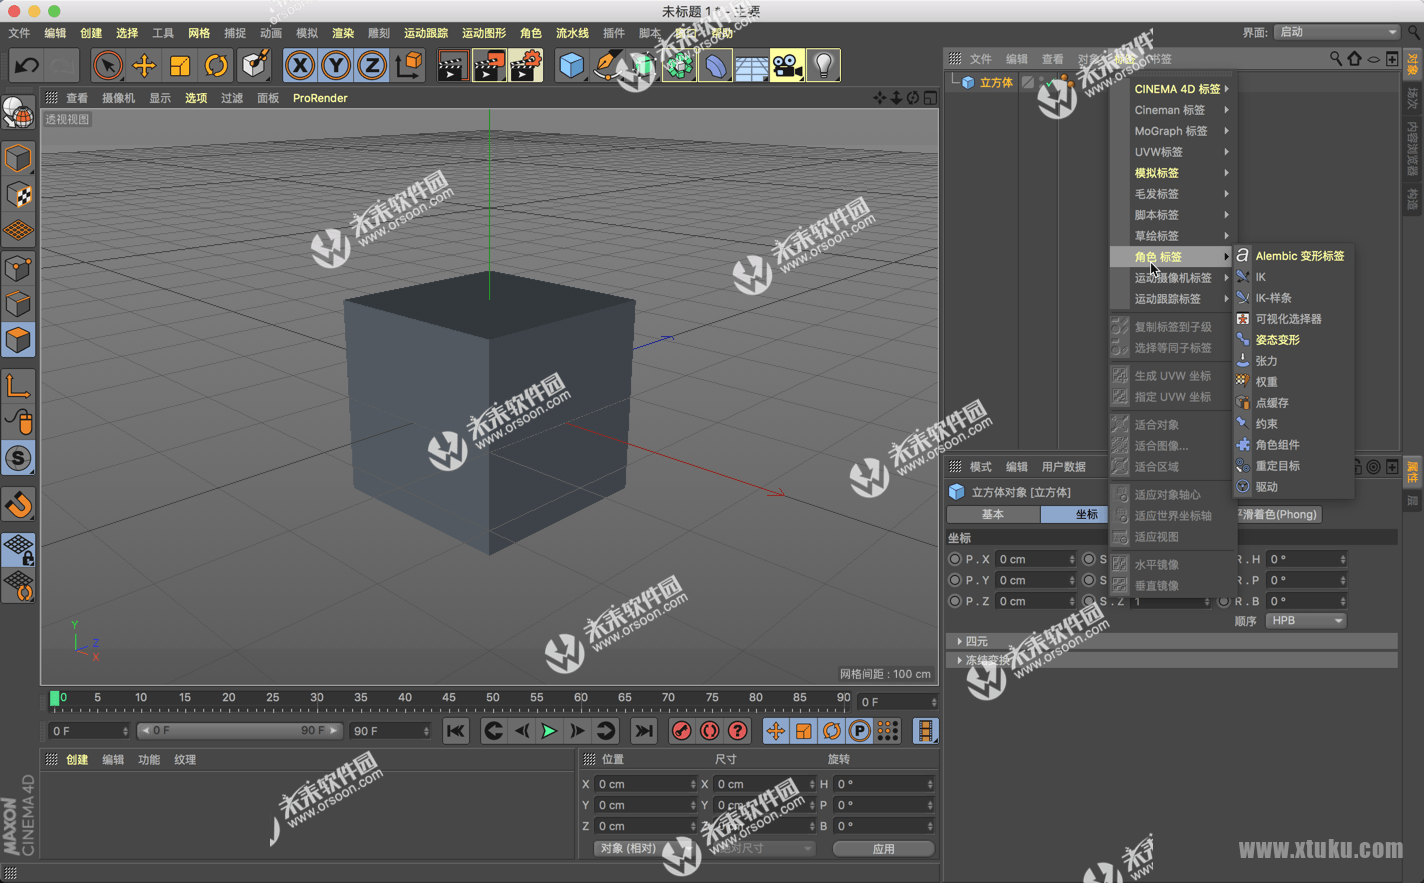Choose 姿态变形 tag entry
The height and width of the screenshot is (883, 1424).
[x=1294, y=340]
